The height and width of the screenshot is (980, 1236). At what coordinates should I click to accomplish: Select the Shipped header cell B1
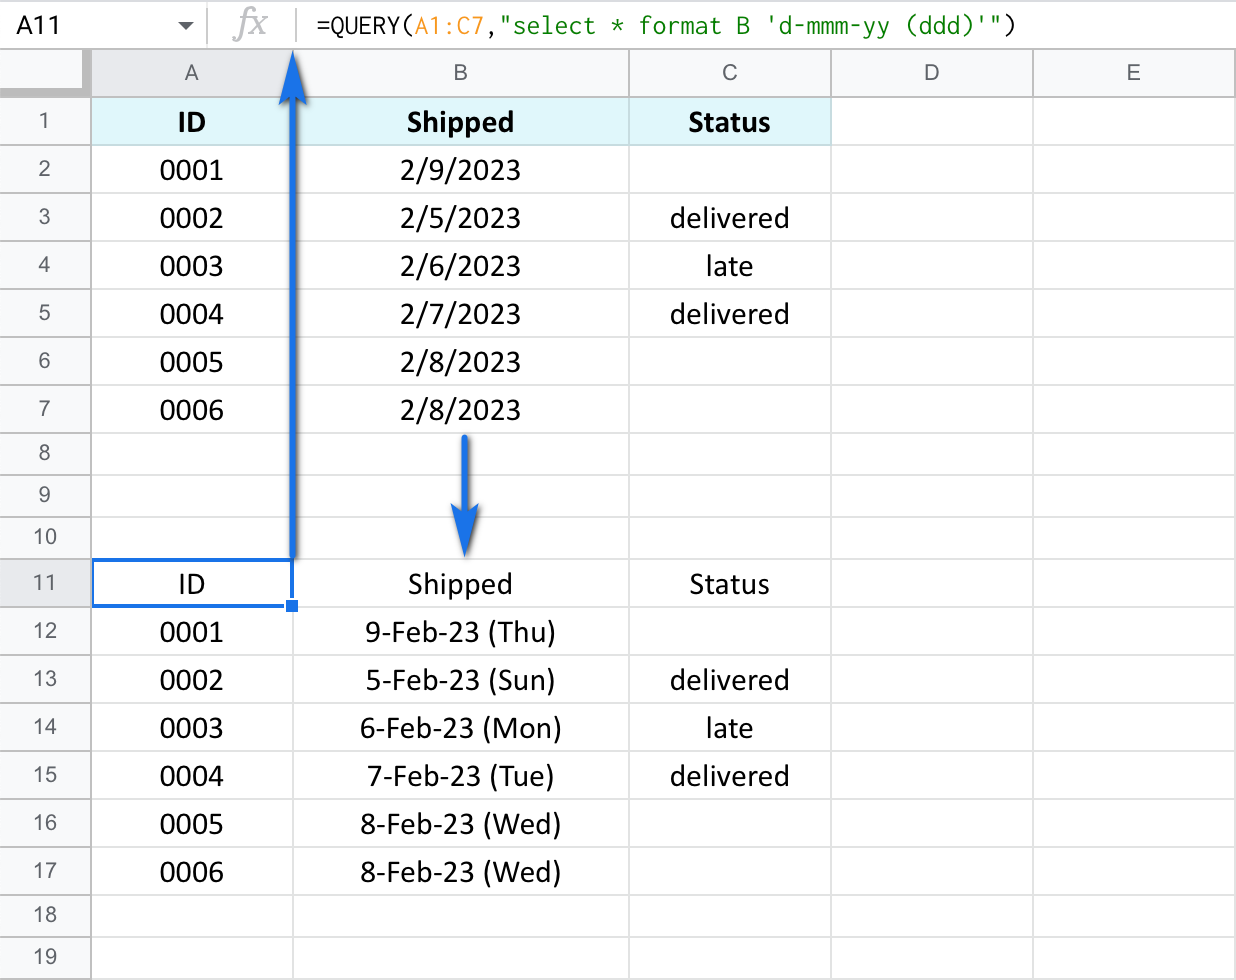pyautogui.click(x=460, y=121)
